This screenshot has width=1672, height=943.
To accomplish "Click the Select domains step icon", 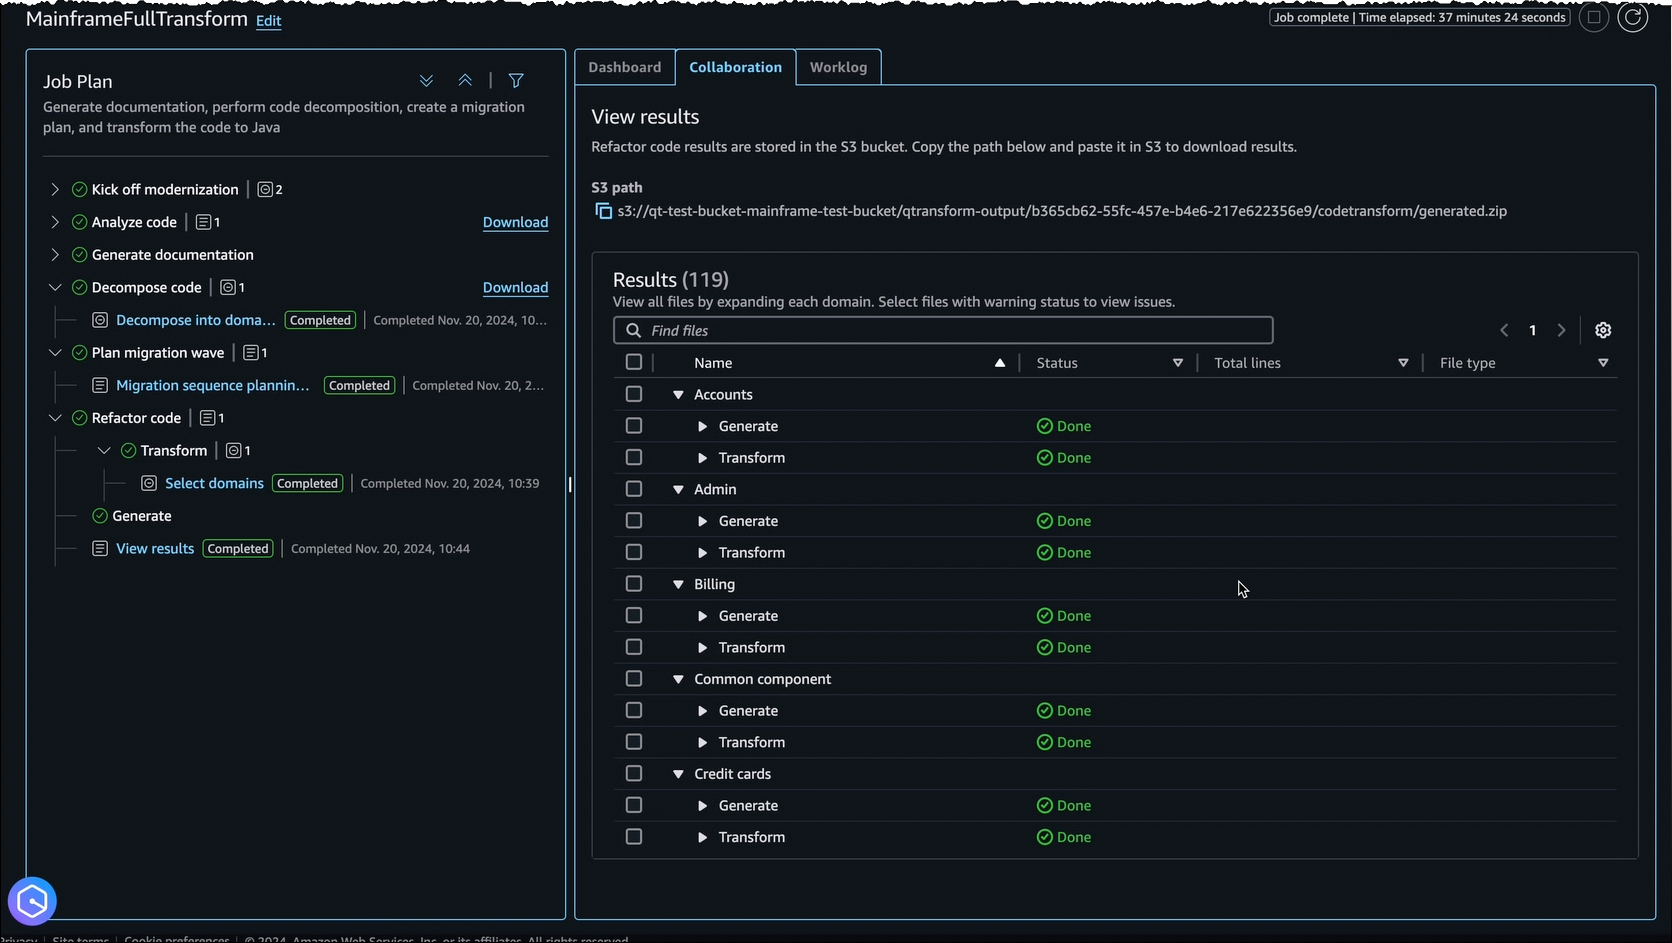I will coord(149,483).
